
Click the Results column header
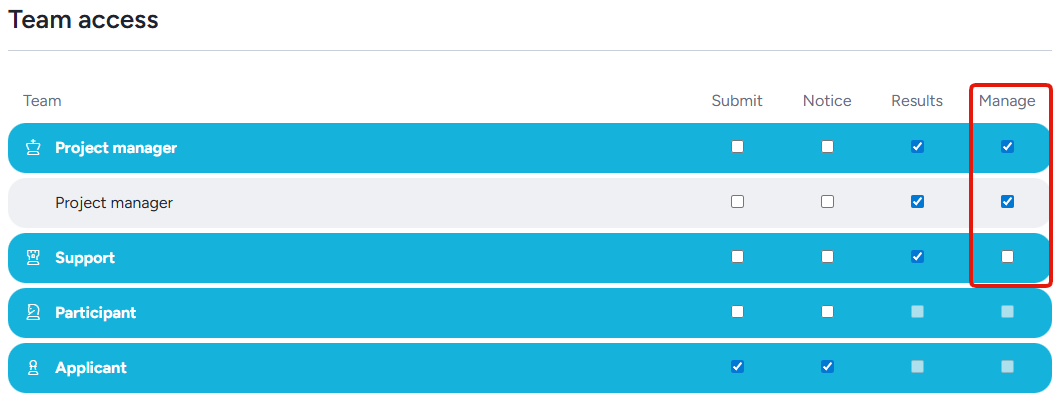917,101
